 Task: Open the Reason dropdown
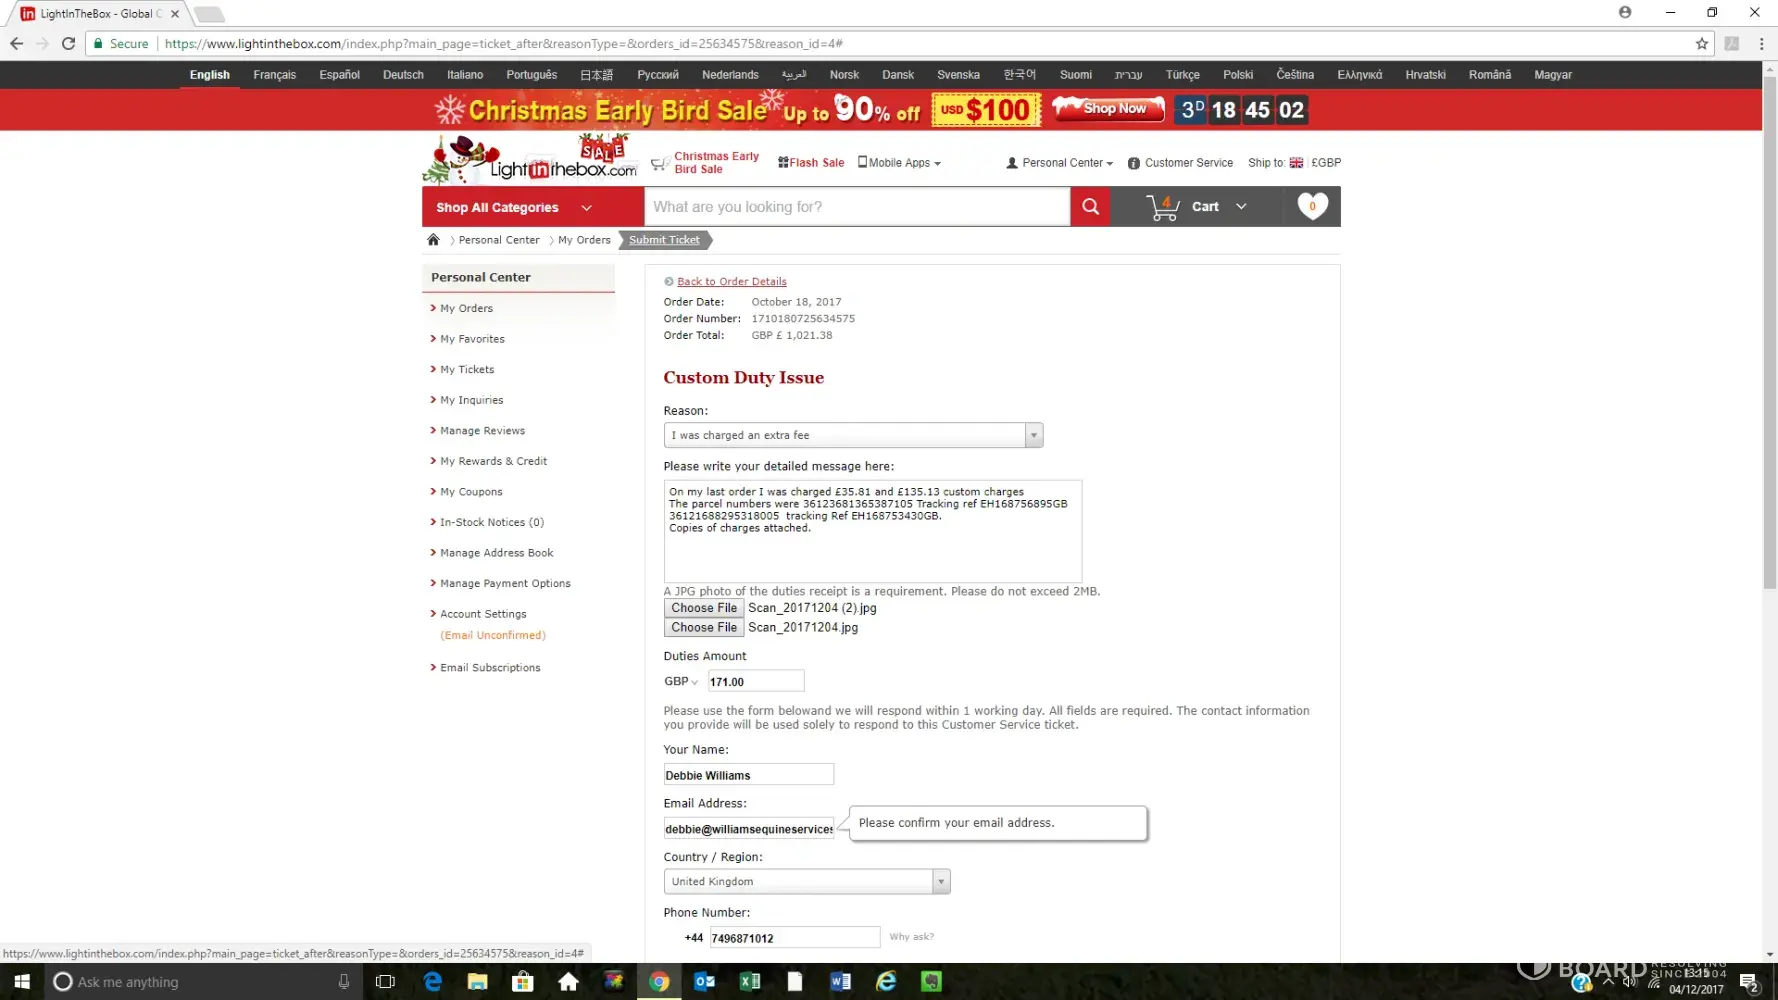click(853, 435)
